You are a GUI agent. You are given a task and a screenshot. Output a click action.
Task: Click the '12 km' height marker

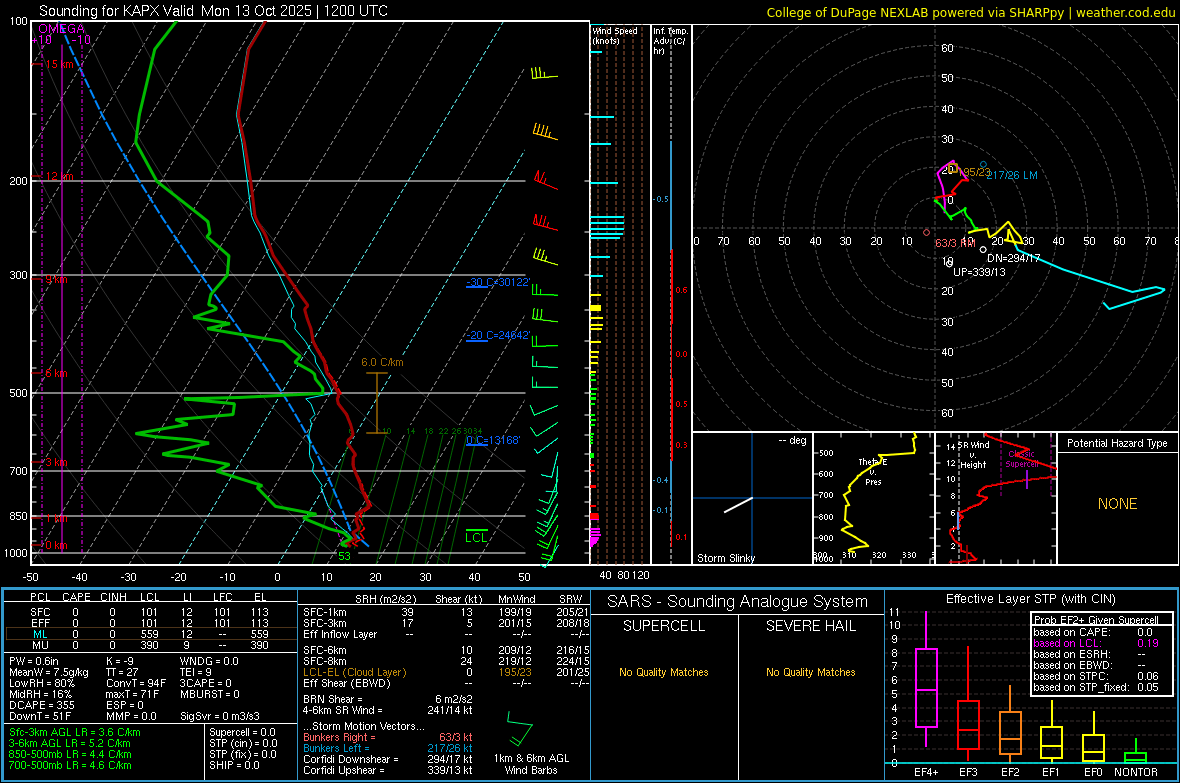point(59,176)
